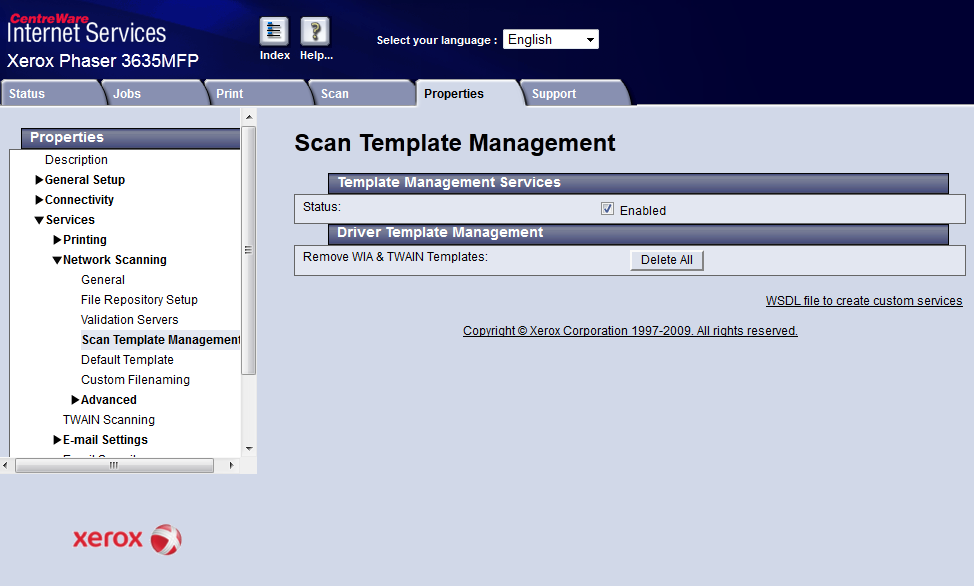The height and width of the screenshot is (586, 974).
Task: Click the Xerox logo
Action: [127, 539]
